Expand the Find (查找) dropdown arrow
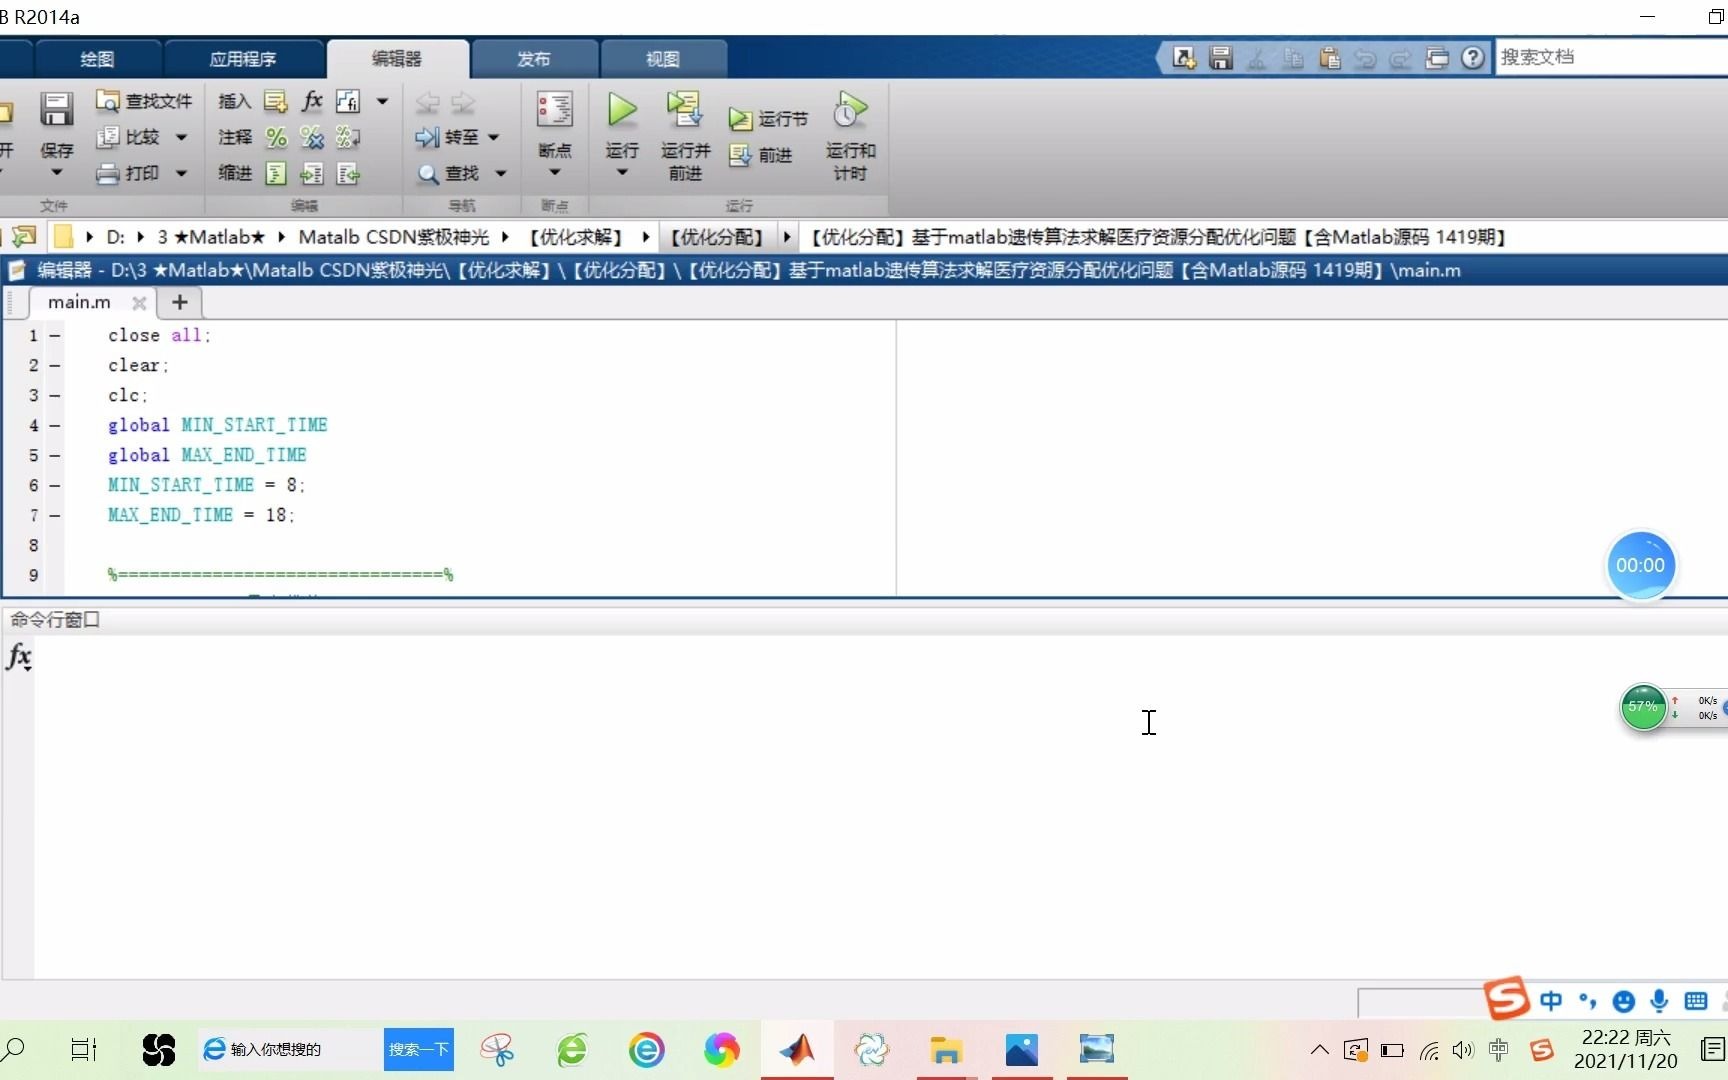1728x1080 pixels. tap(501, 173)
